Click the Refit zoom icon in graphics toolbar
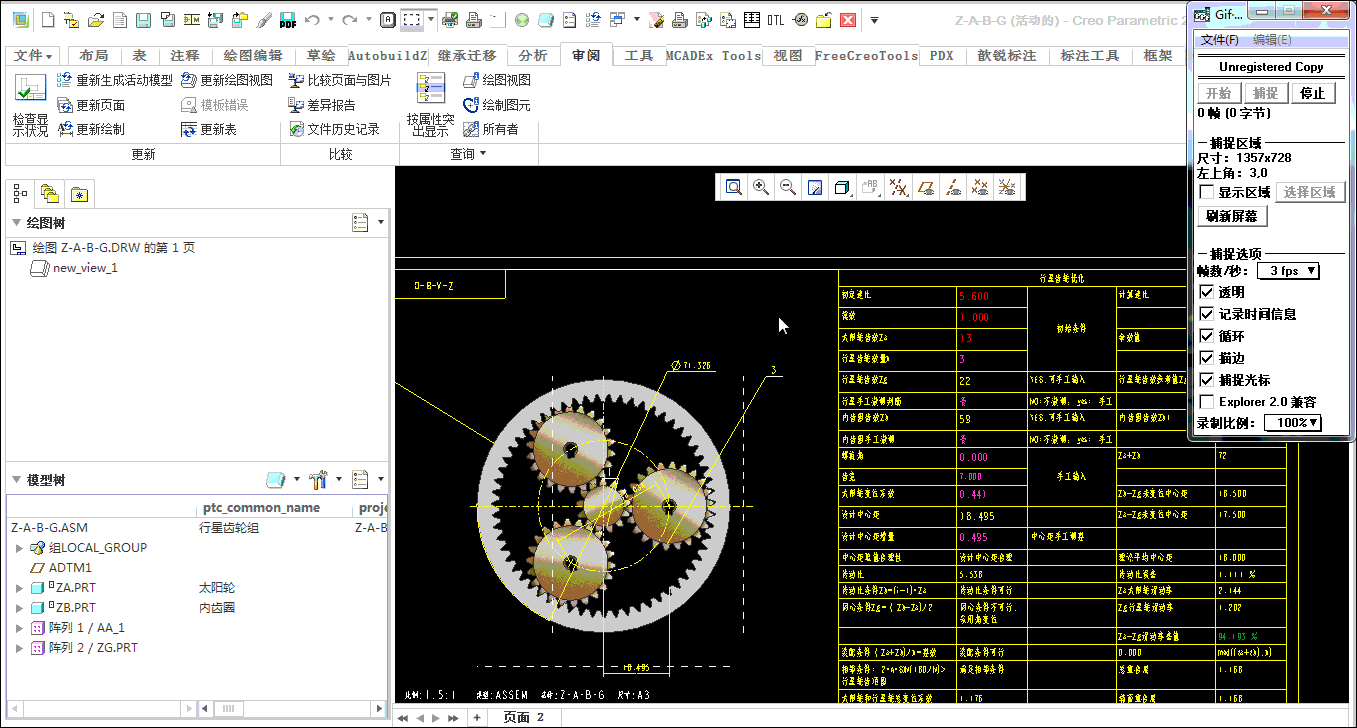1357x728 pixels. click(734, 187)
